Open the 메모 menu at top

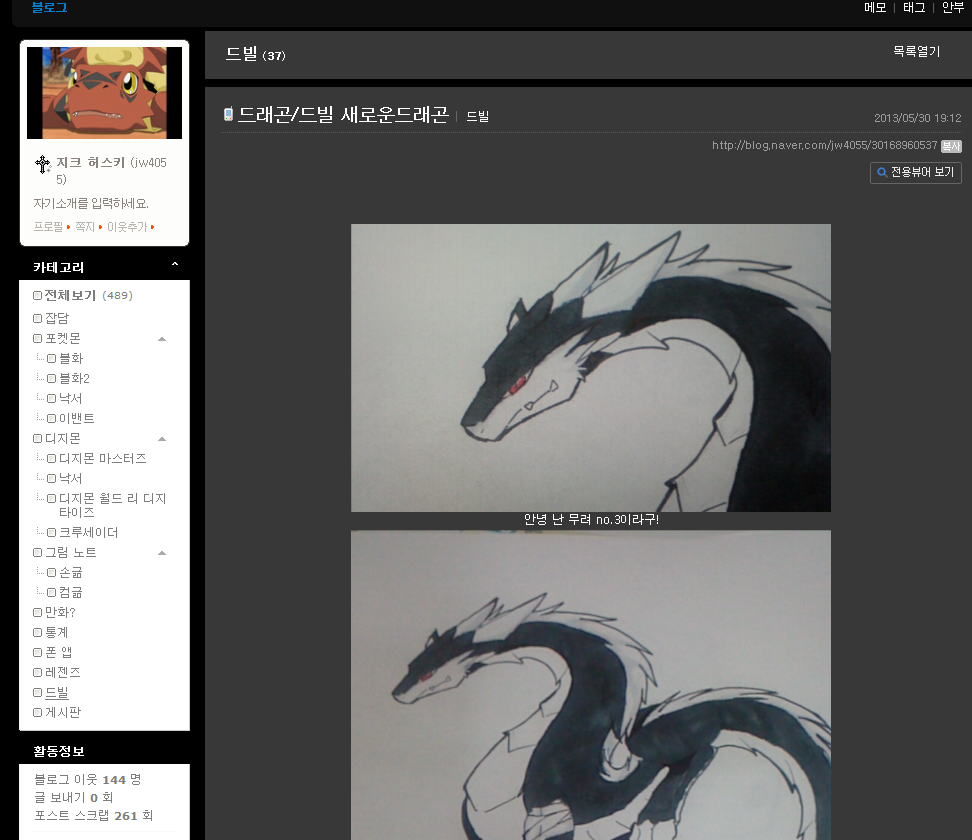[x=875, y=8]
